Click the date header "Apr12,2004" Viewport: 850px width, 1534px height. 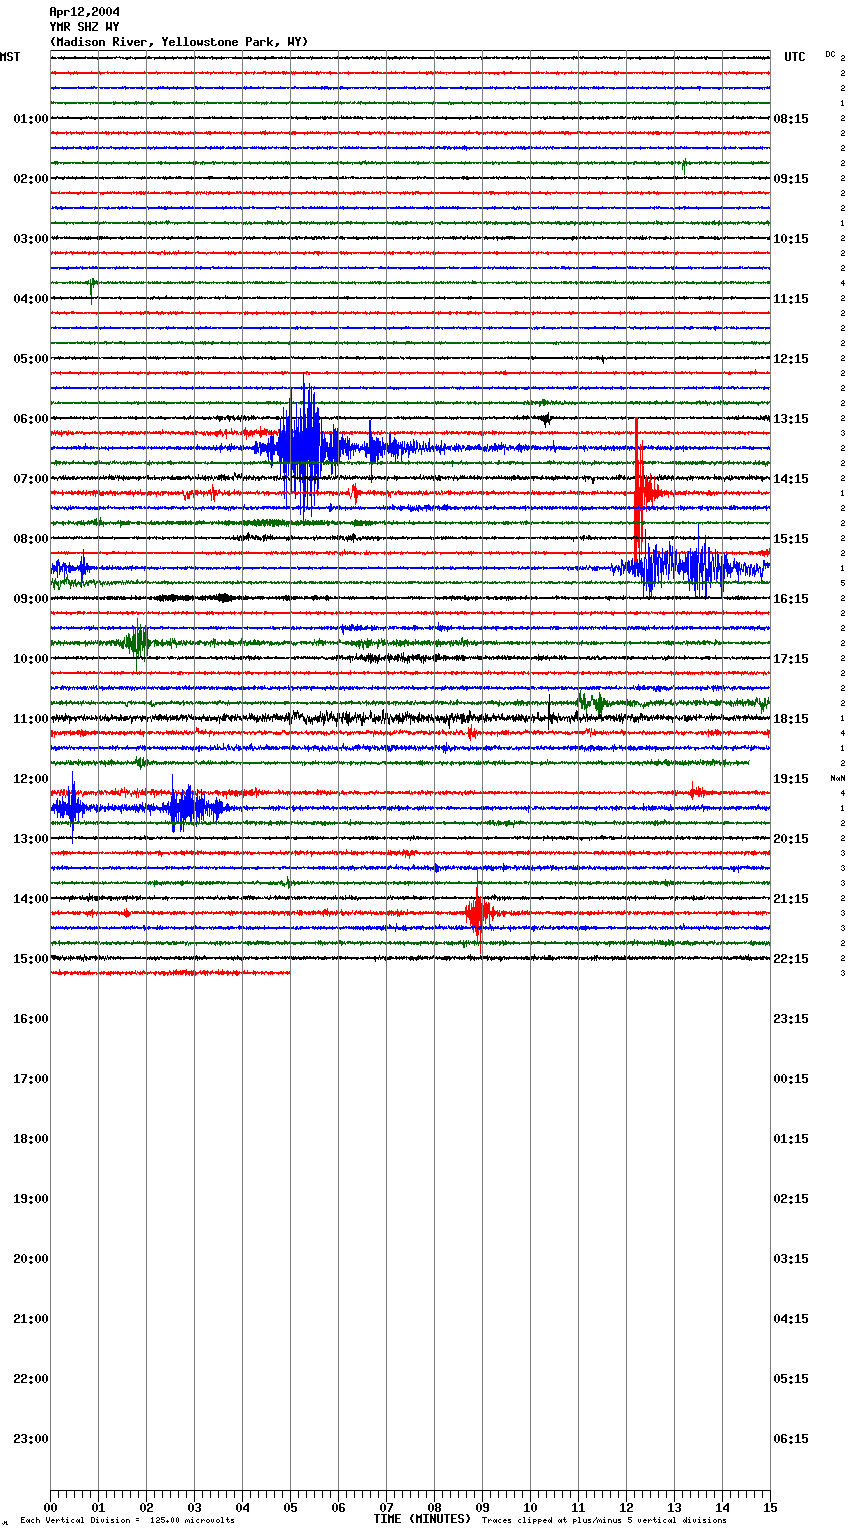[84, 12]
